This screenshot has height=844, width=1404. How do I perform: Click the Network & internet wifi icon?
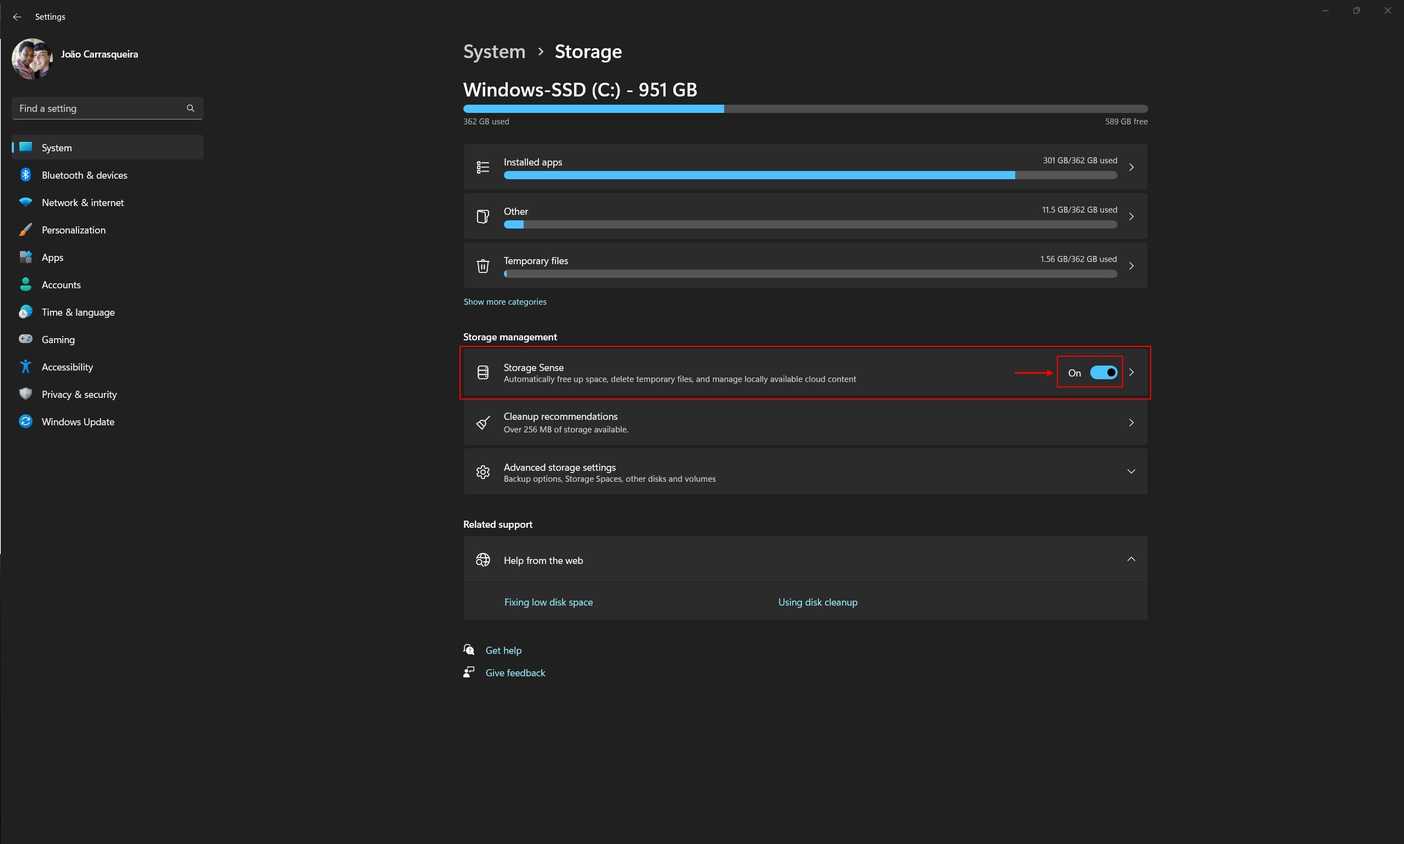point(26,202)
